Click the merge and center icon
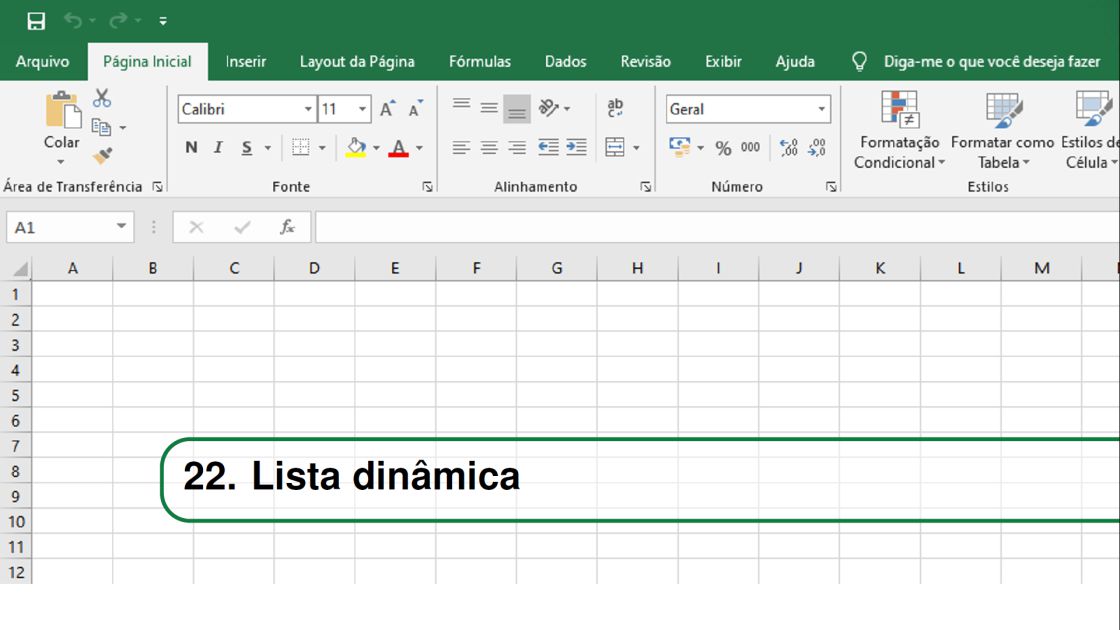This screenshot has width=1120, height=630. (x=615, y=147)
